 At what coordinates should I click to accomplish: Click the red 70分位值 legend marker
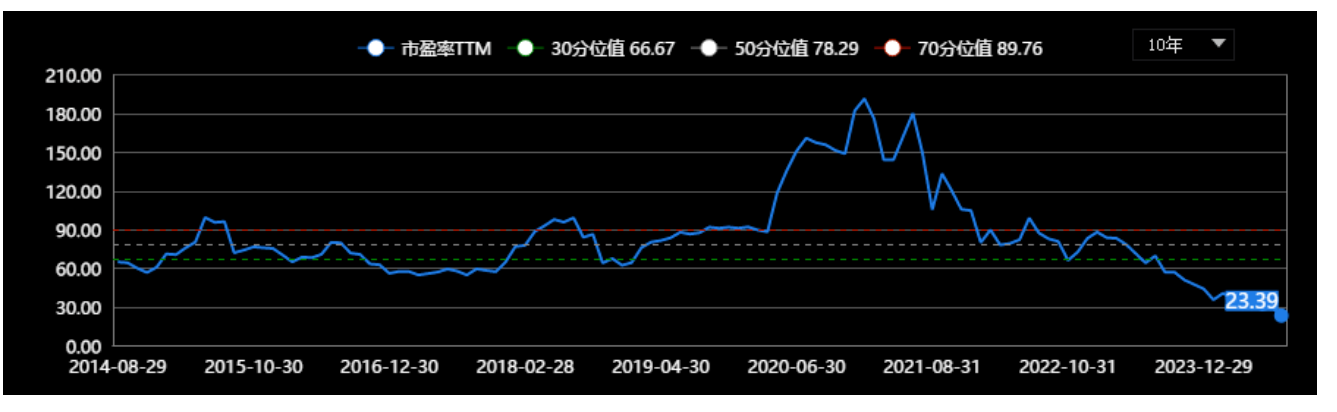(x=893, y=48)
